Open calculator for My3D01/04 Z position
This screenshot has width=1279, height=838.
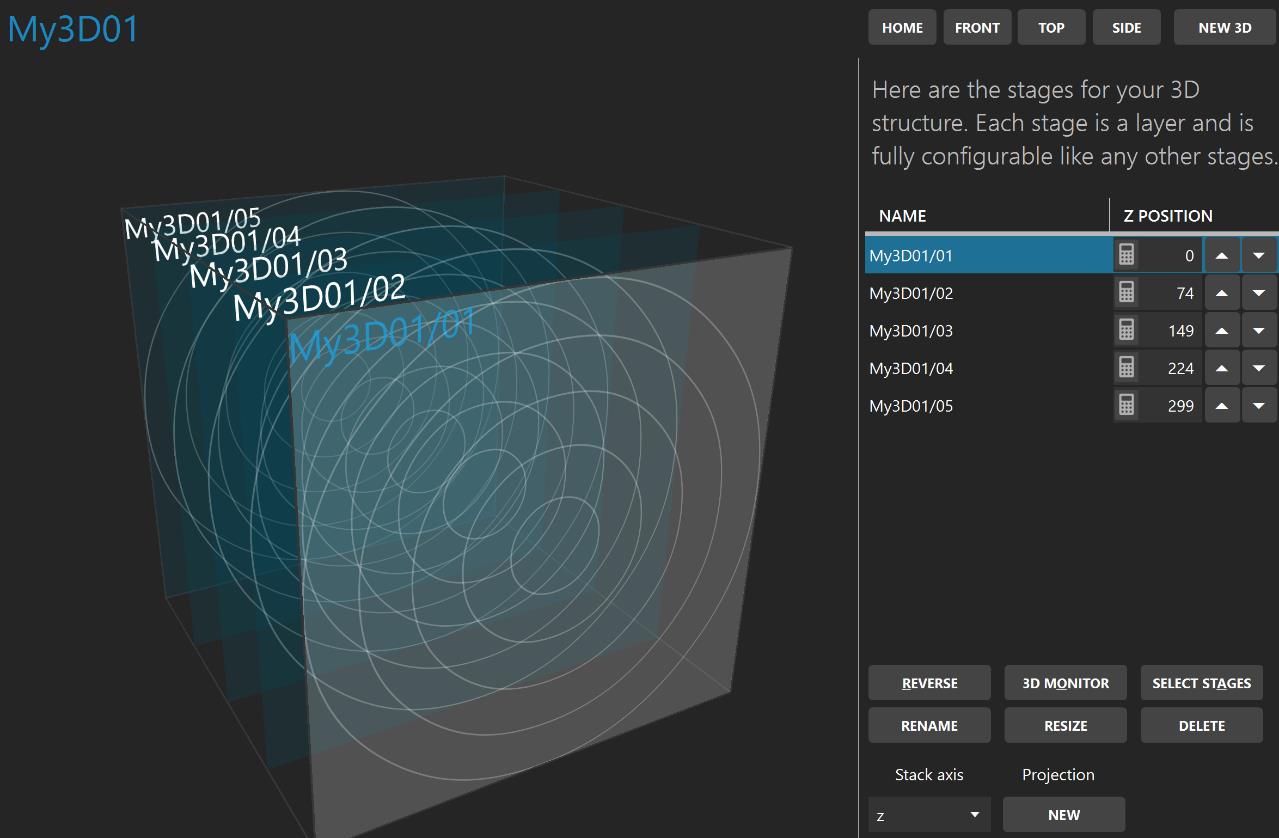click(1126, 368)
